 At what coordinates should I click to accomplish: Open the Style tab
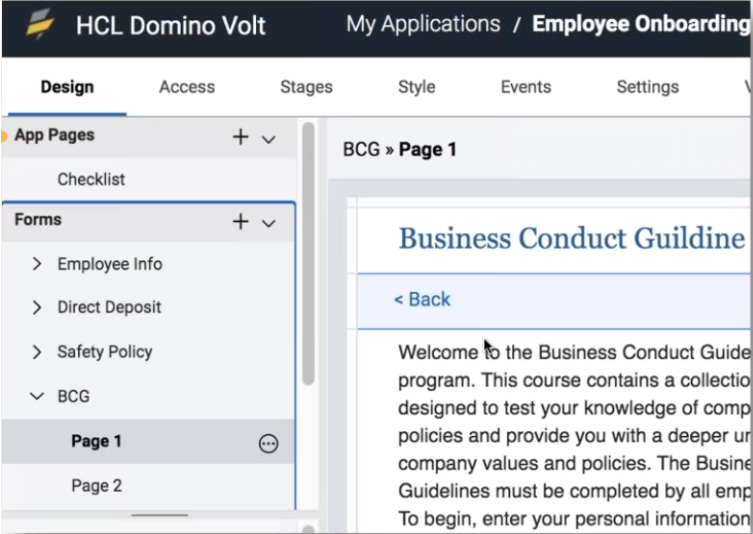(416, 87)
